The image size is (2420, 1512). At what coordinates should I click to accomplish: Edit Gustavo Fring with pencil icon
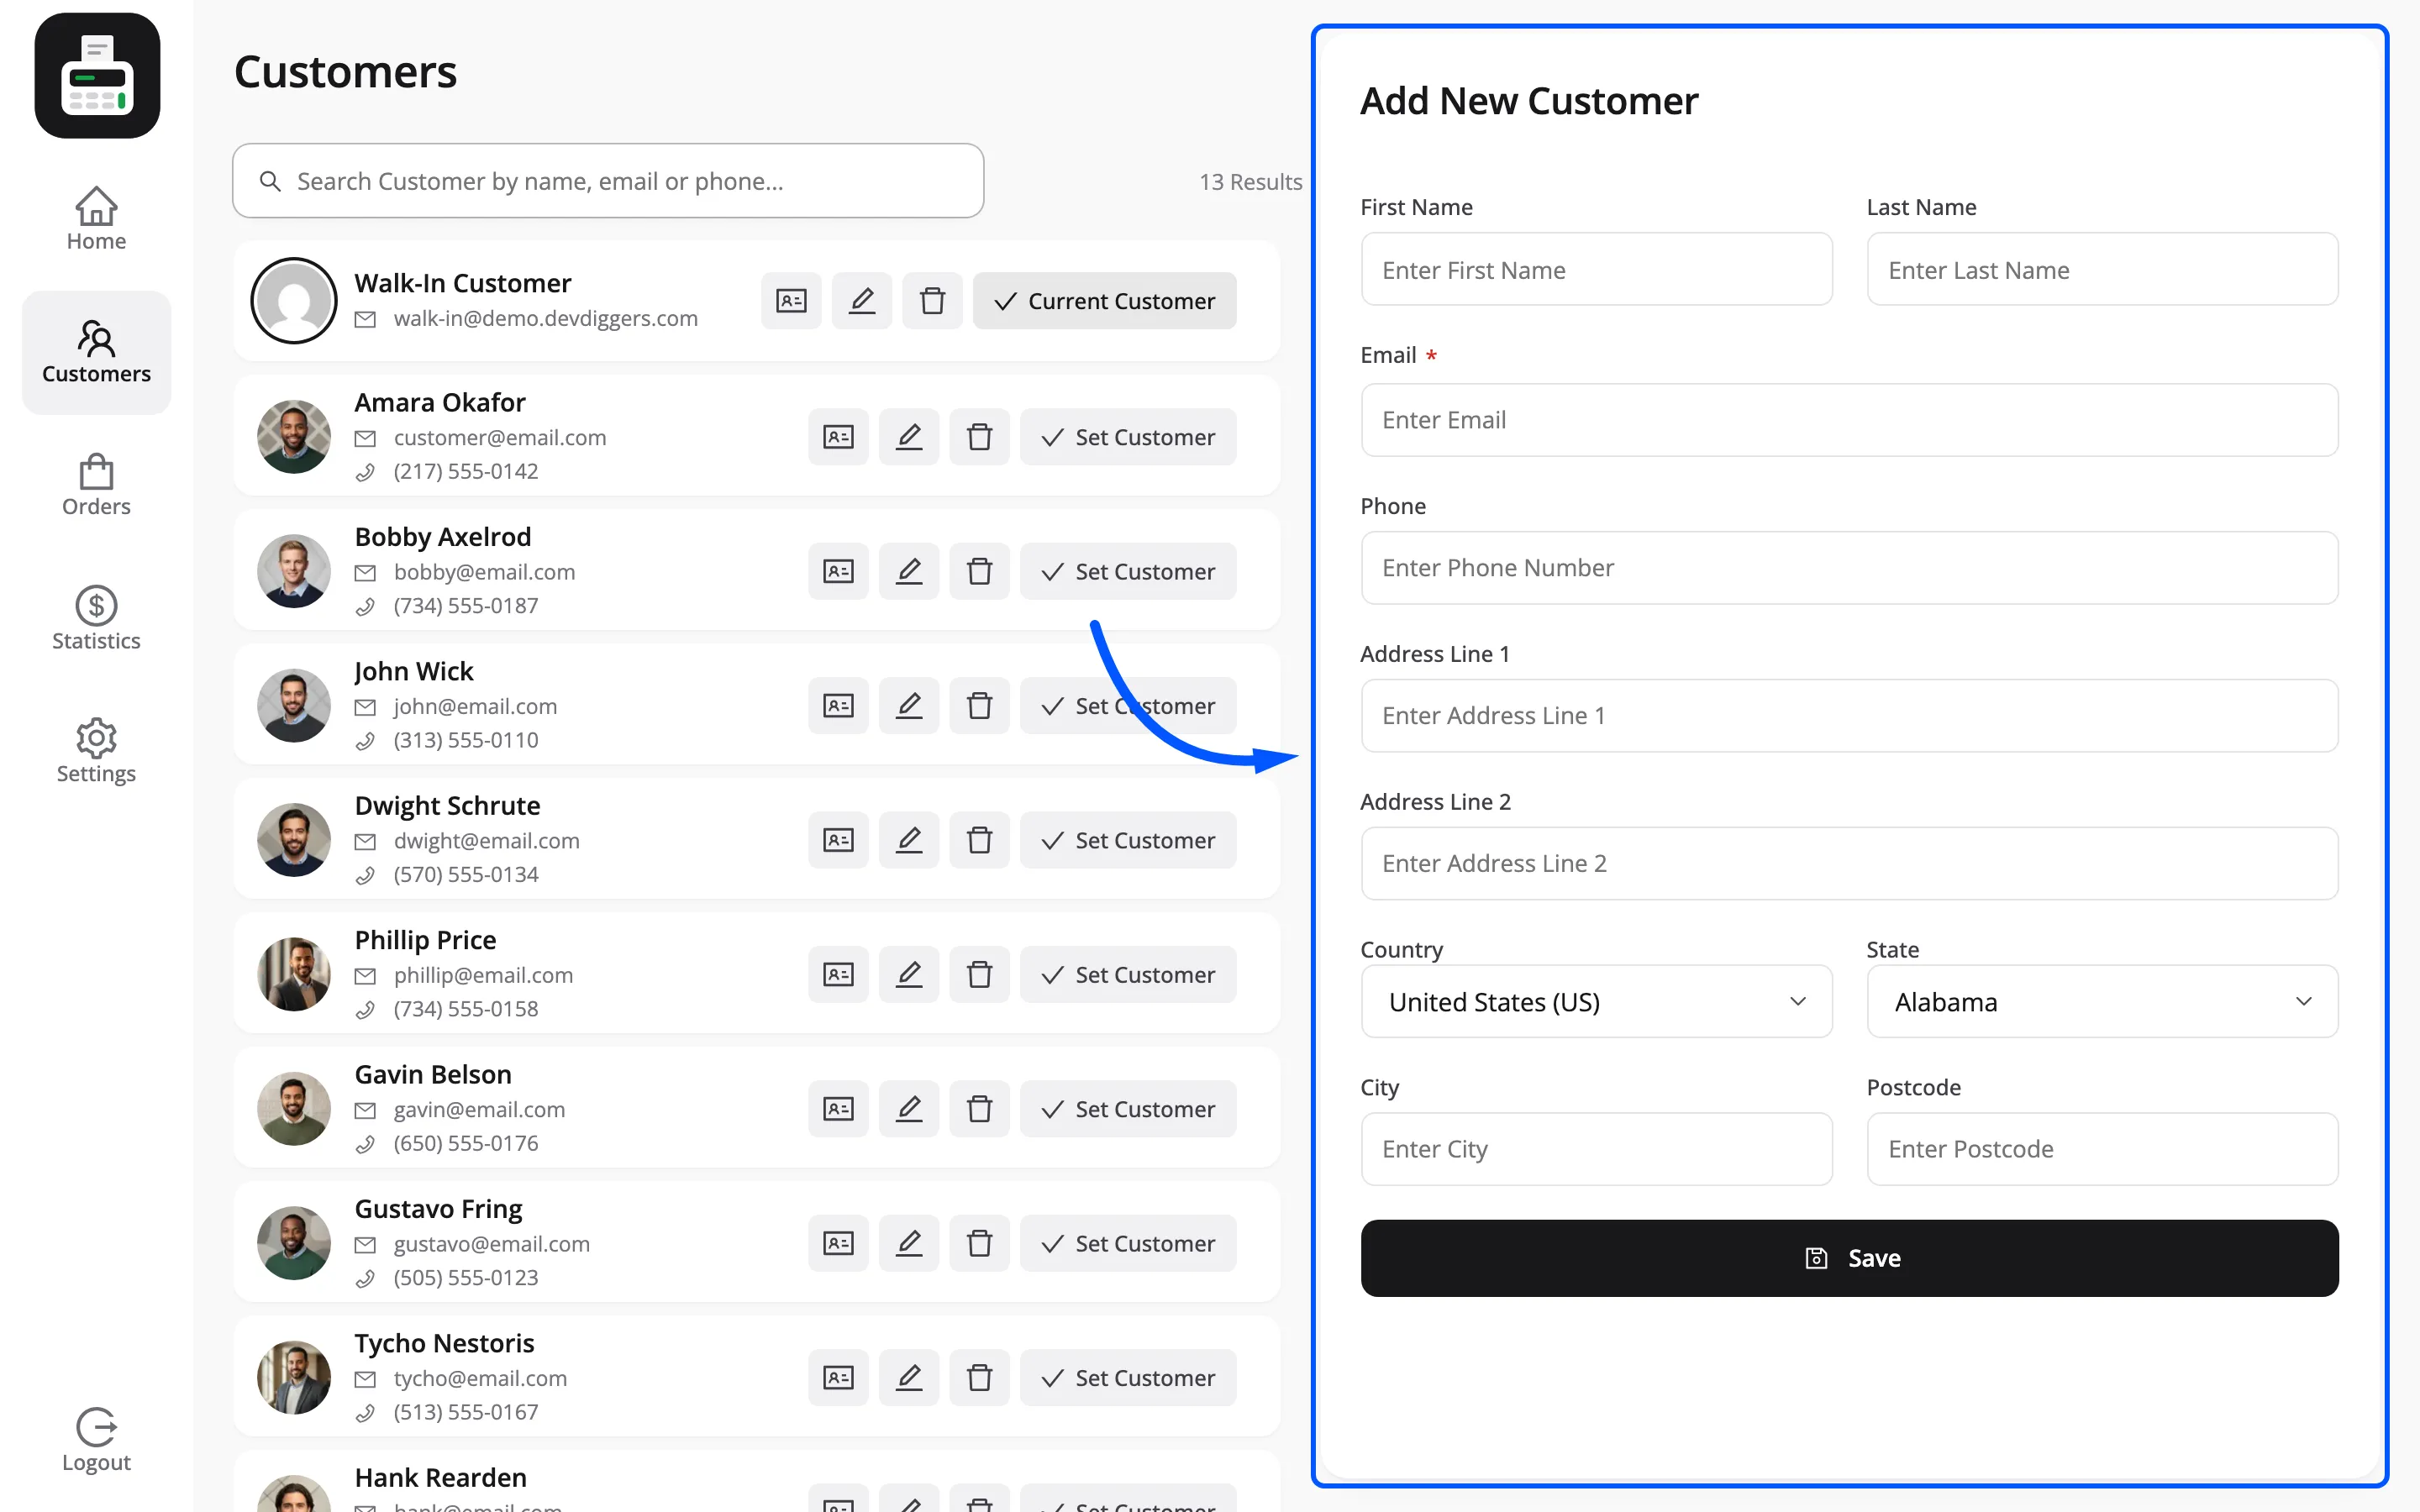(909, 1243)
